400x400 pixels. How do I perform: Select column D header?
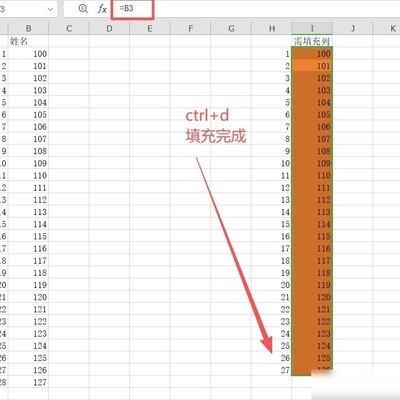[x=109, y=29]
